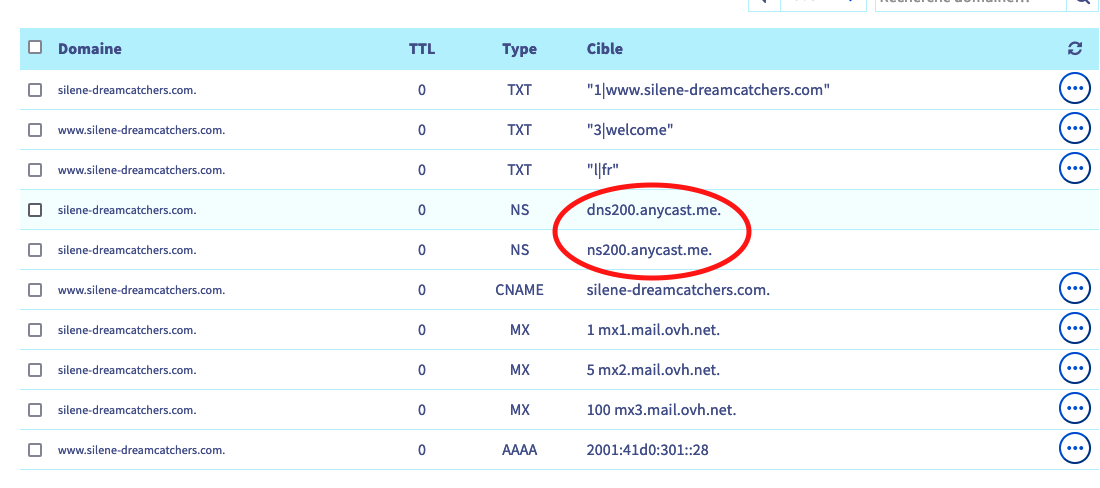The width and height of the screenshot is (1100, 488).
Task: Click the Cible column header
Action: (x=604, y=49)
